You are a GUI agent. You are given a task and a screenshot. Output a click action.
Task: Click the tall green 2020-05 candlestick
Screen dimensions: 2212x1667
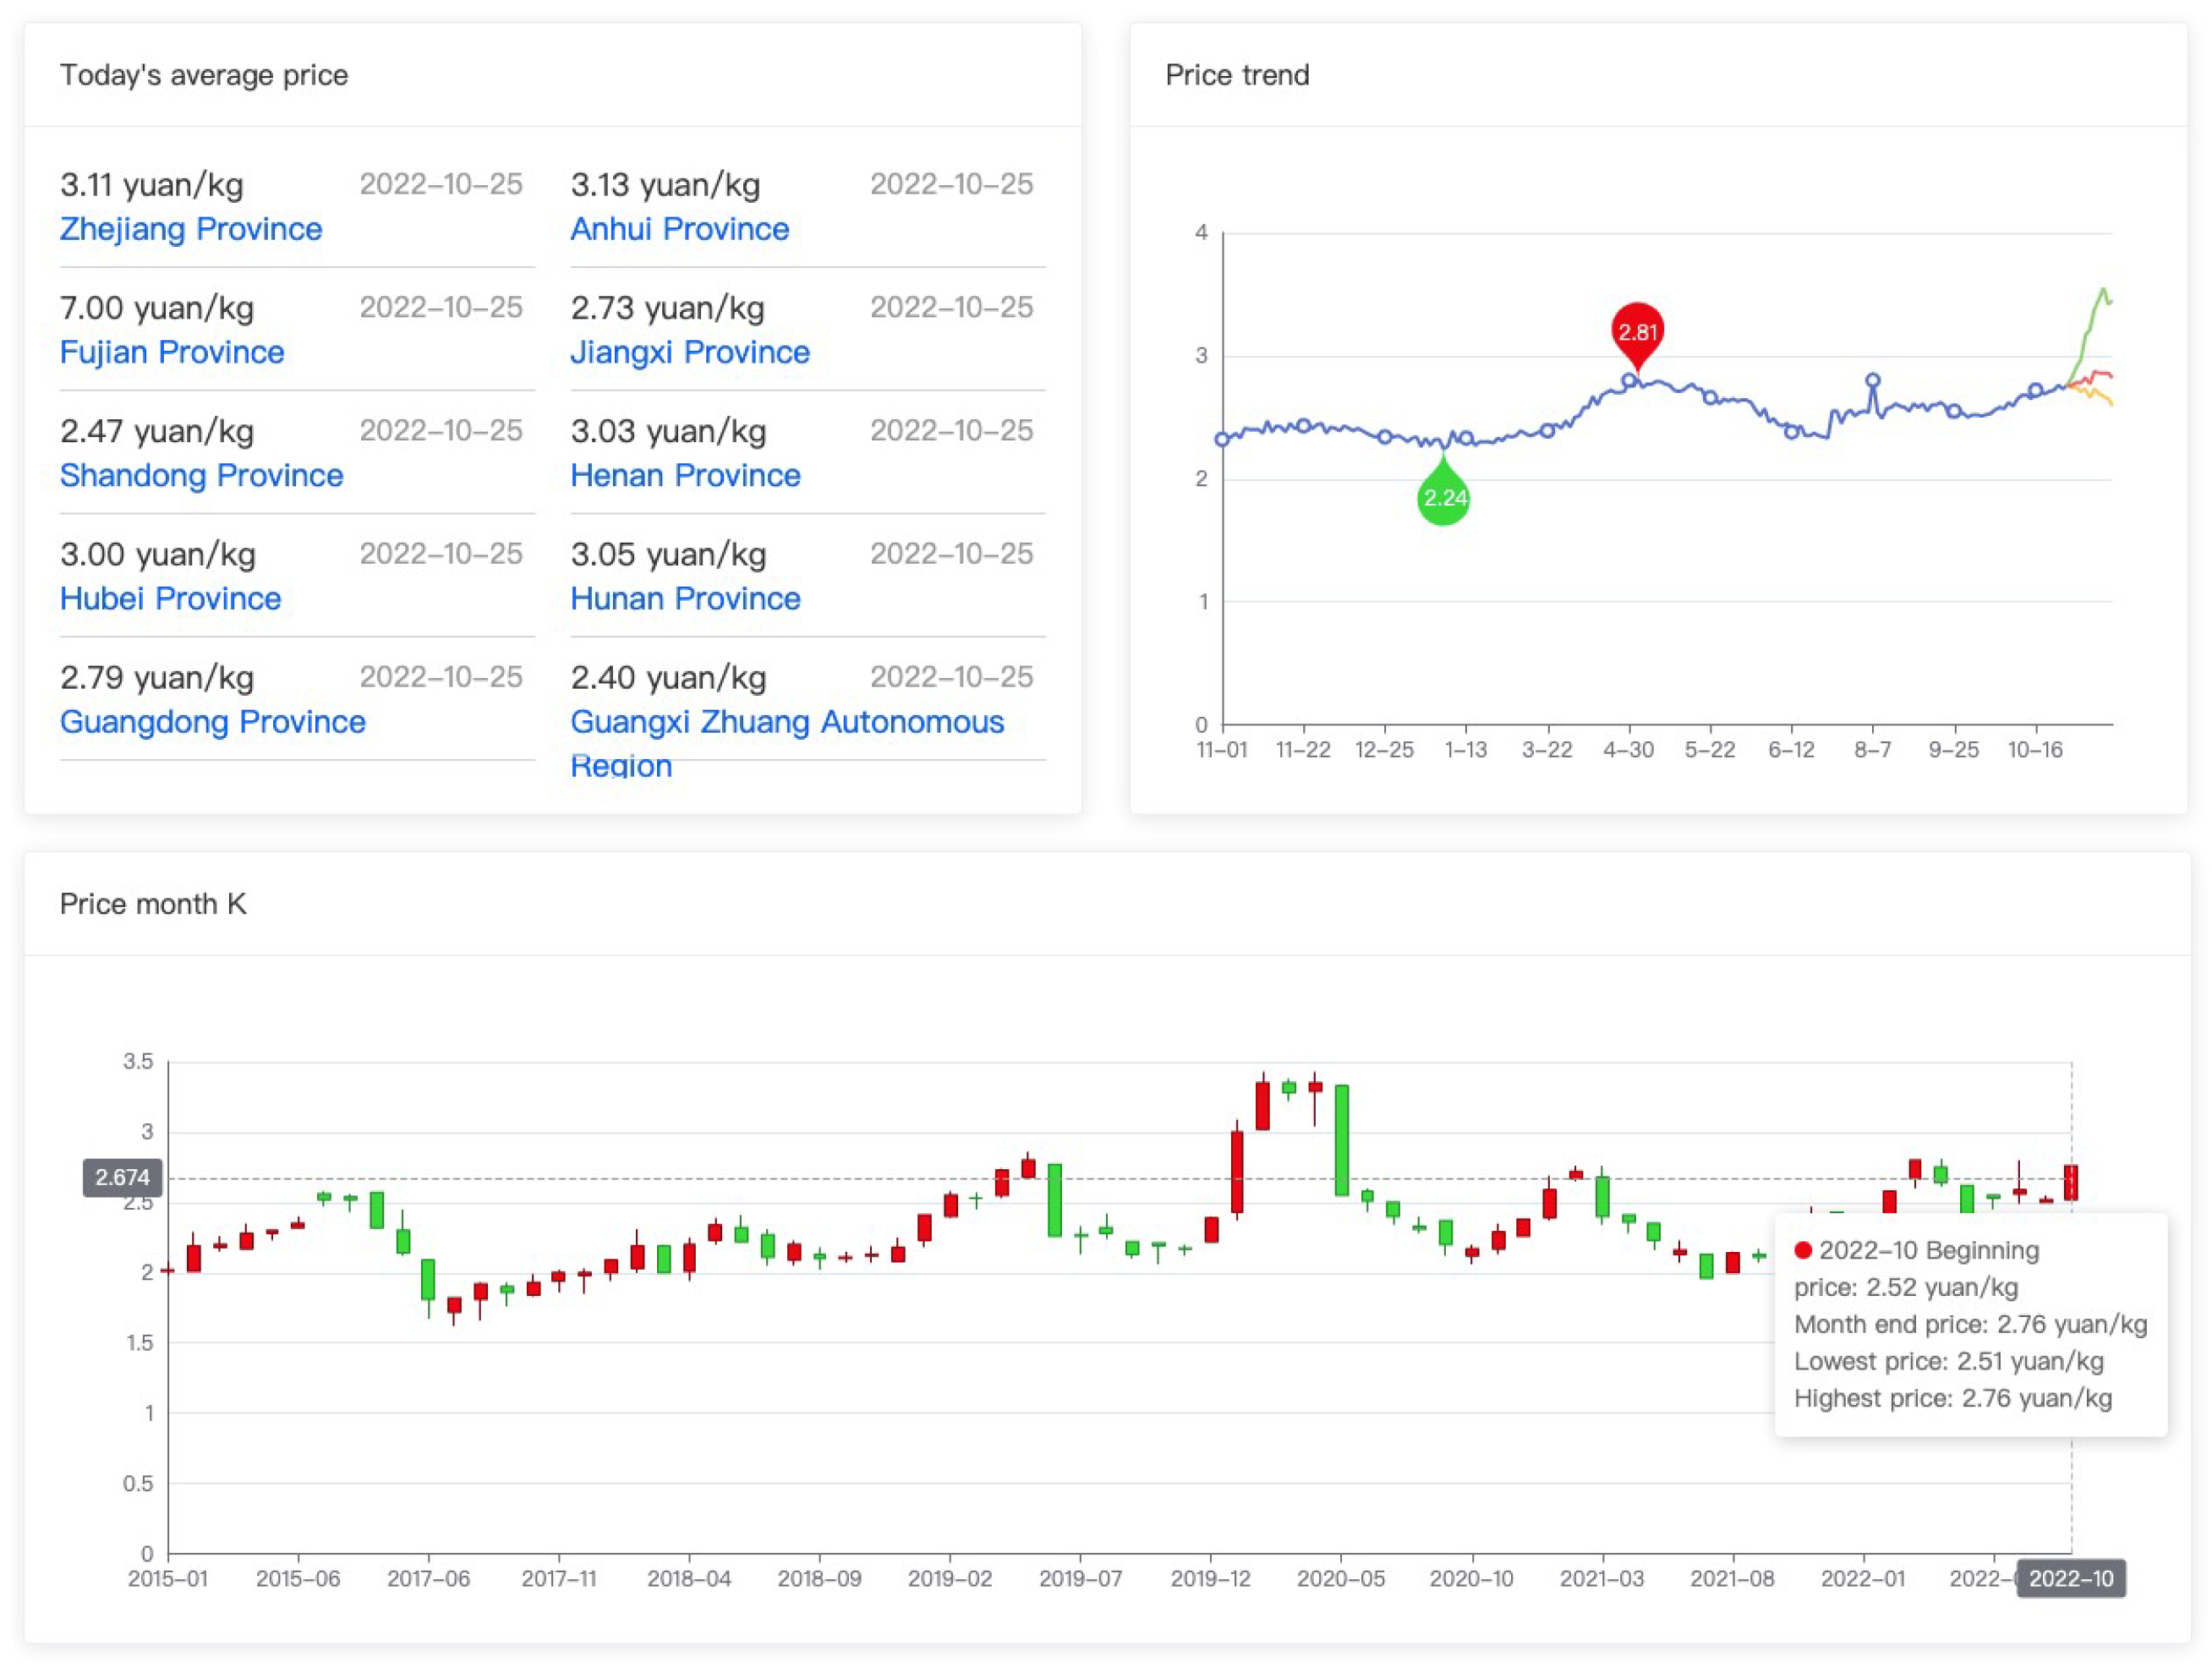(x=1341, y=1140)
